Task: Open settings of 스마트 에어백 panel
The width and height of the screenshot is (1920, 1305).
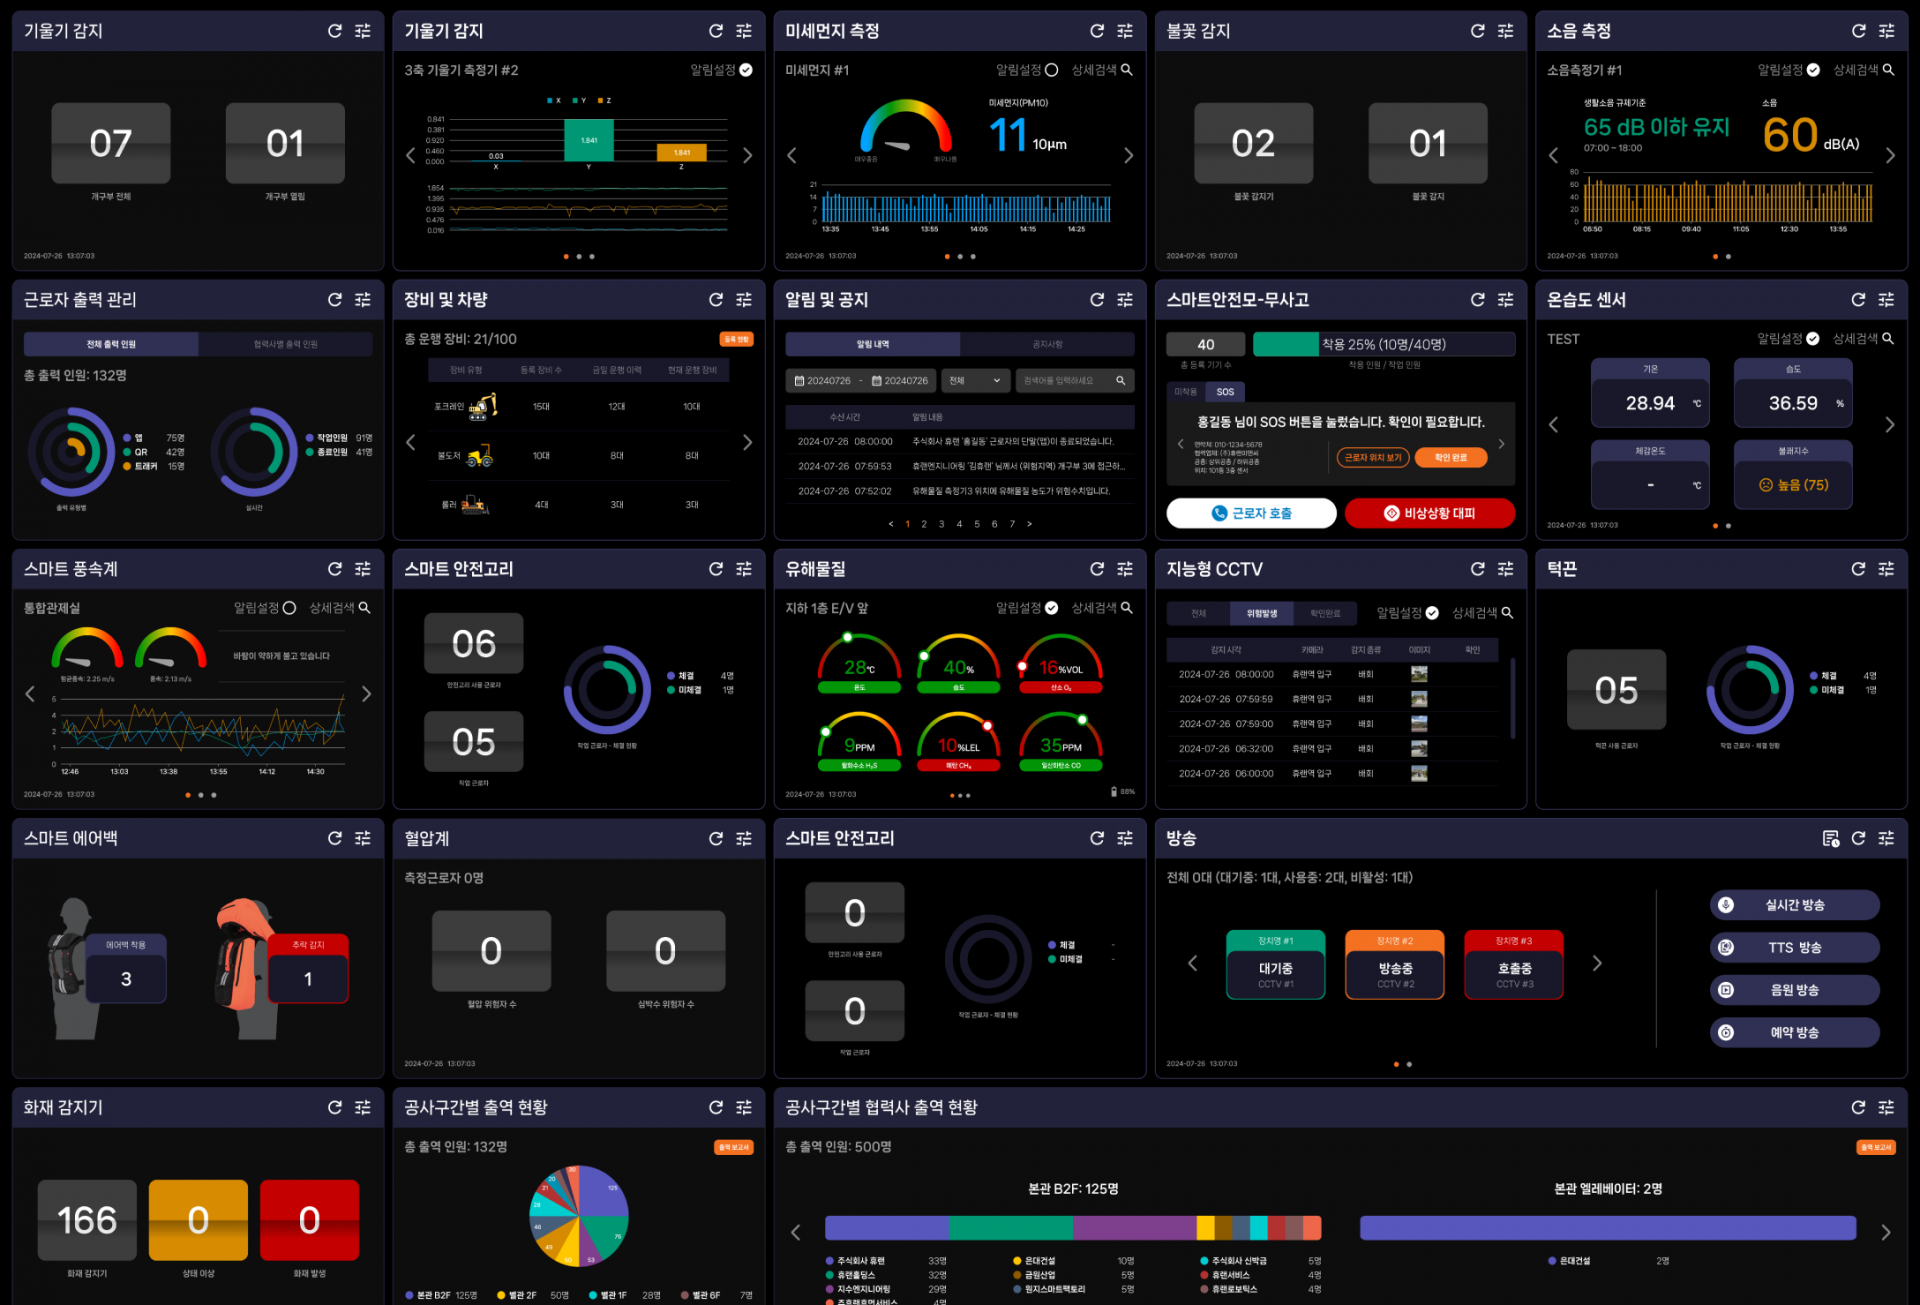Action: [x=363, y=838]
